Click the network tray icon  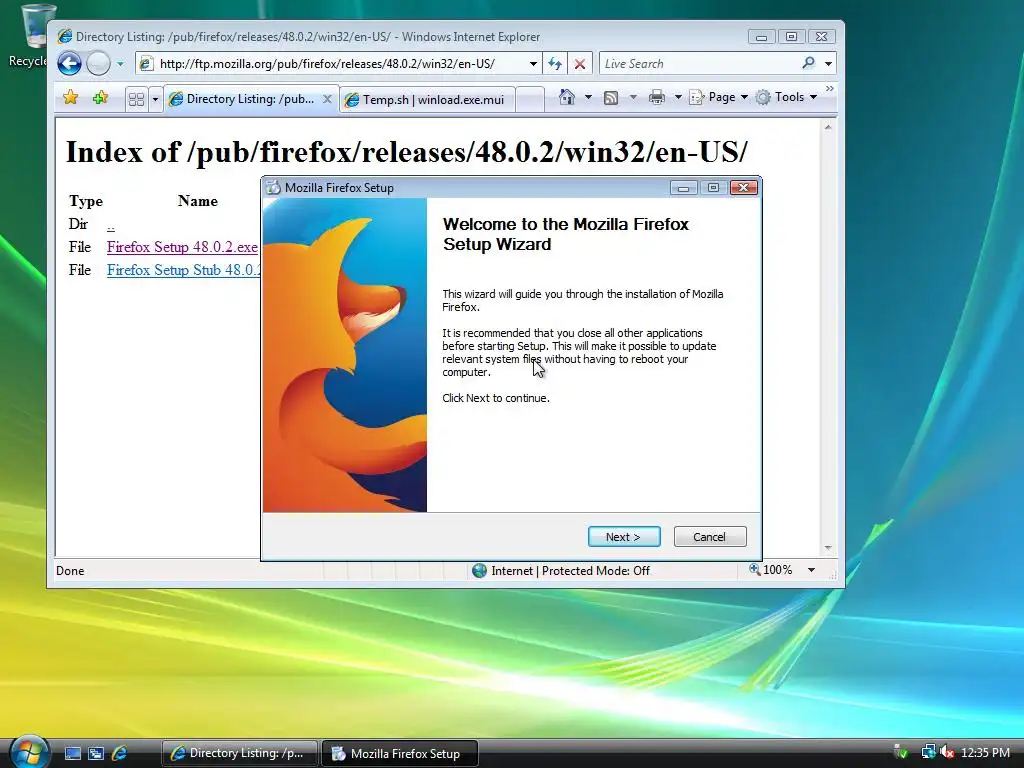click(x=927, y=753)
